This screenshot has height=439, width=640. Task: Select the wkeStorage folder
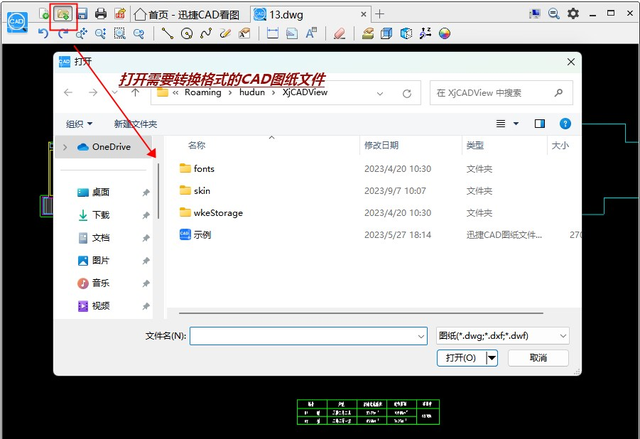tap(218, 213)
